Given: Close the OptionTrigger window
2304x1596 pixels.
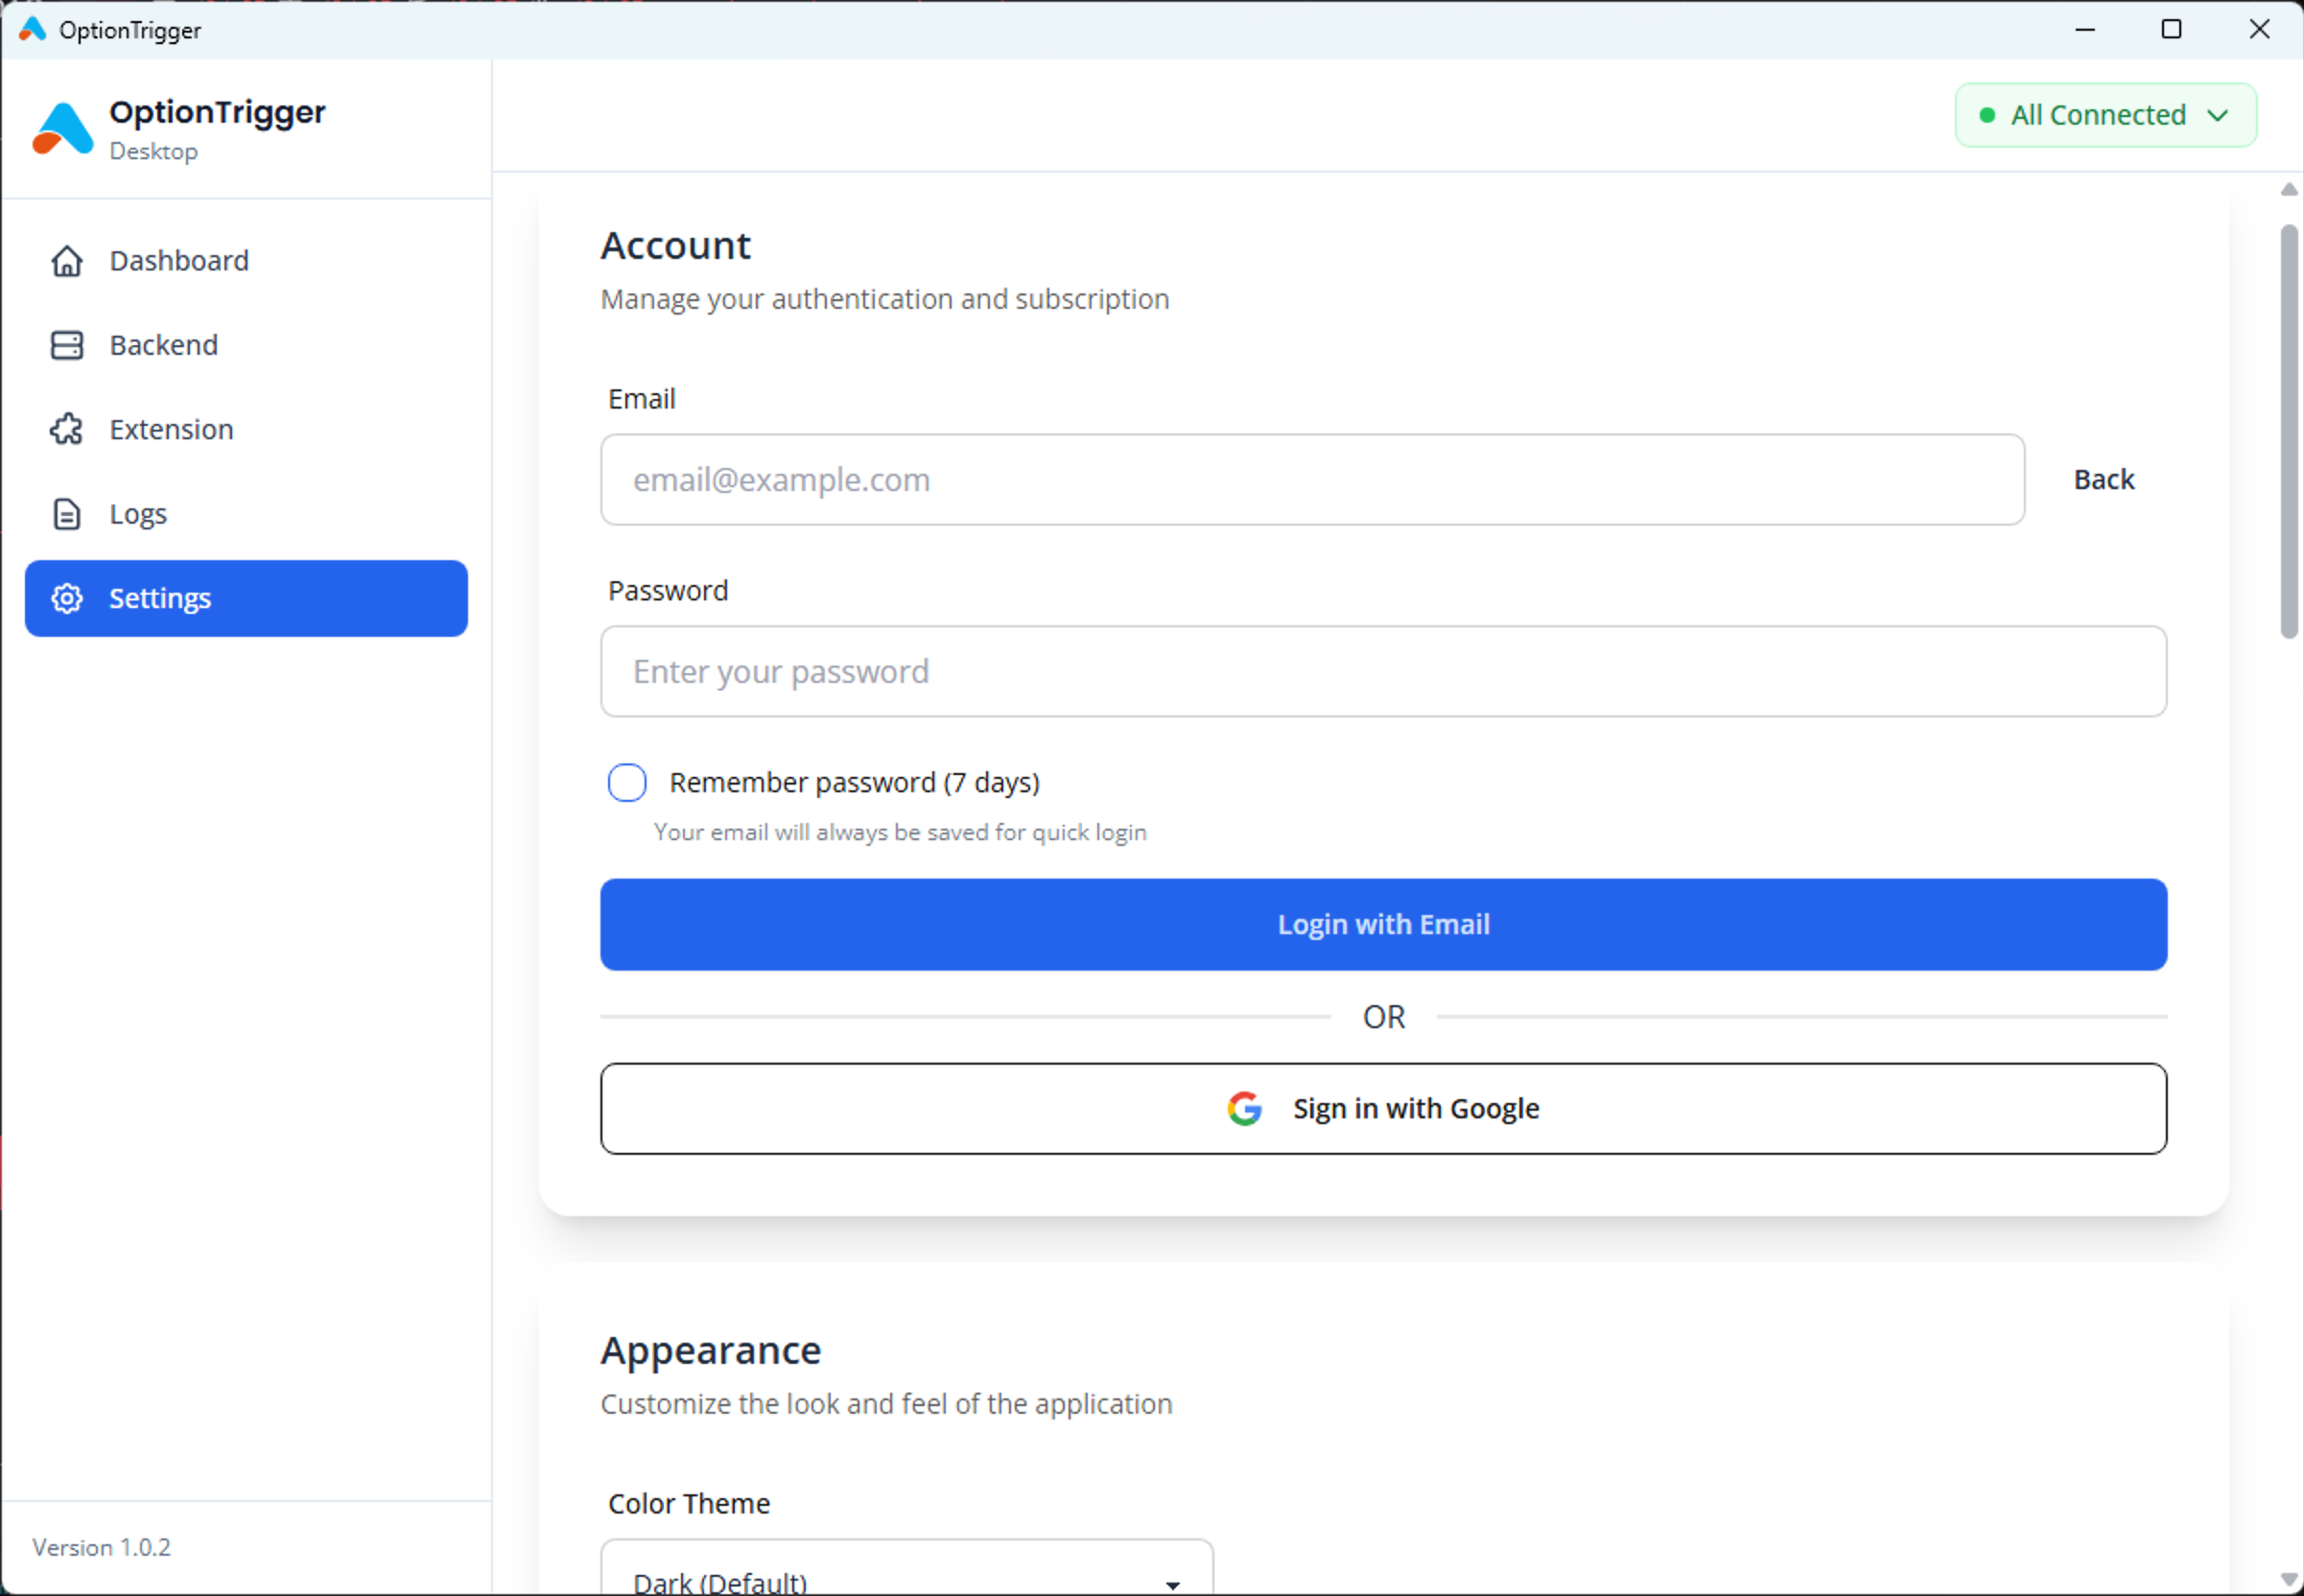Looking at the screenshot, I should (2259, 29).
